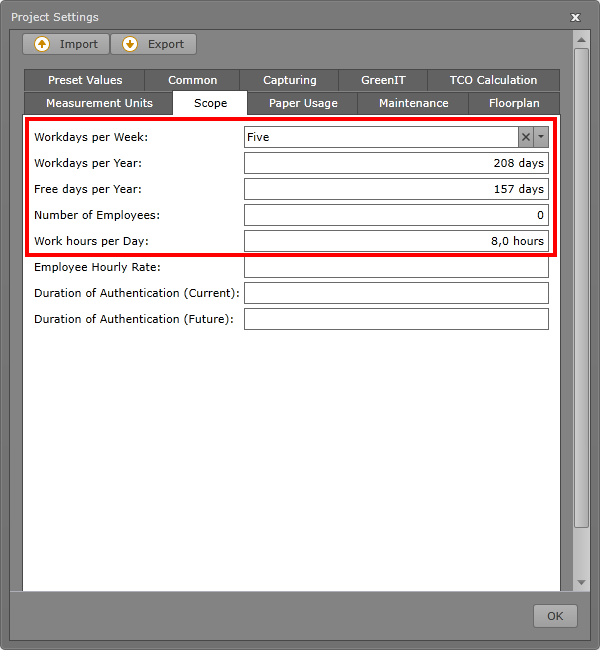The width and height of the screenshot is (600, 650).
Task: Click the 'Duration of Authentication (Current):' label
Action: click(x=137, y=293)
